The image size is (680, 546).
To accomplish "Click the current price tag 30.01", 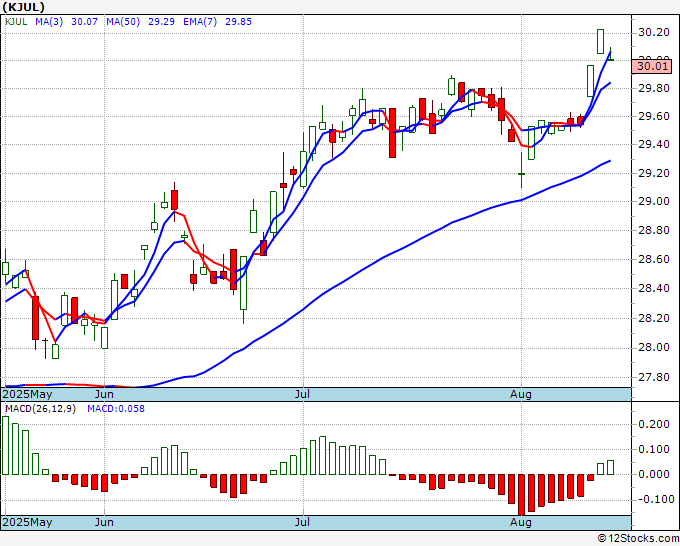I will [652, 66].
